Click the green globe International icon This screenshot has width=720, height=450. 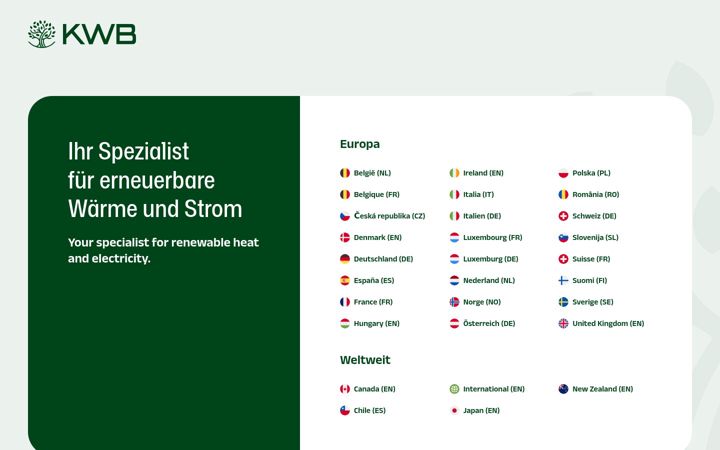coord(454,389)
